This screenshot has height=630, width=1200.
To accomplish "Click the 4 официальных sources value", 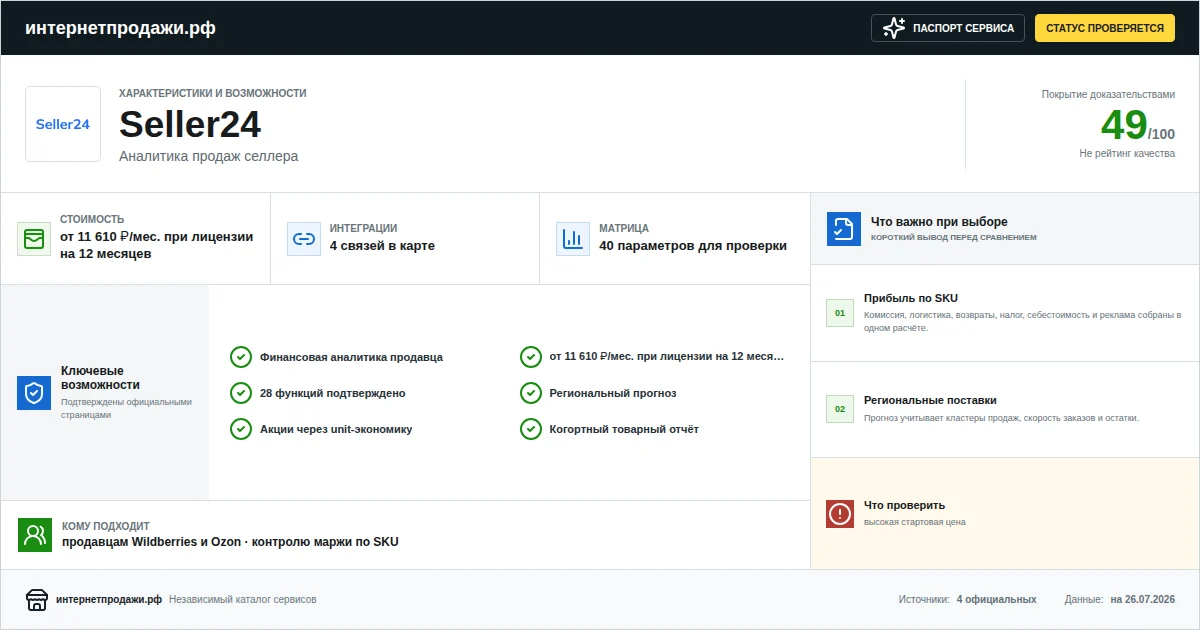I will 996,600.
